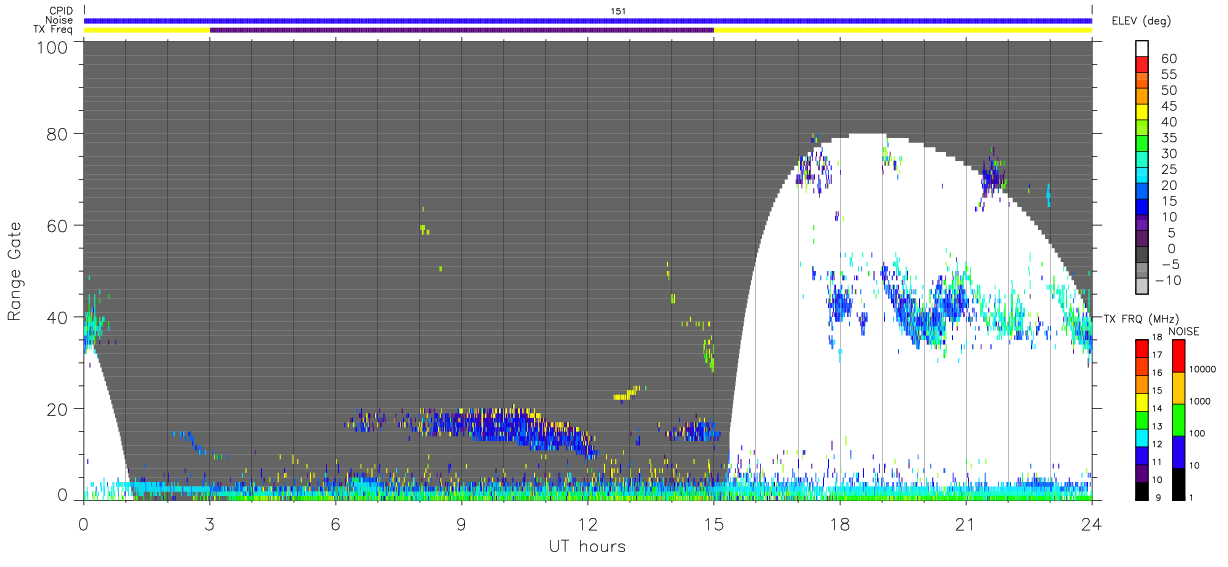
Task: Click elevation colorbar label 30
Action: [1167, 153]
